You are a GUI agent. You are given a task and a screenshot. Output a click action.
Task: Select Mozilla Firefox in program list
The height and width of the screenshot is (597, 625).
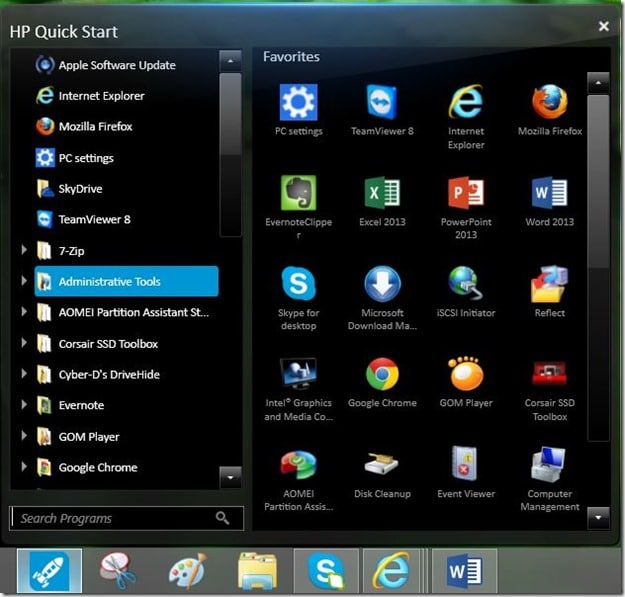[x=126, y=126]
